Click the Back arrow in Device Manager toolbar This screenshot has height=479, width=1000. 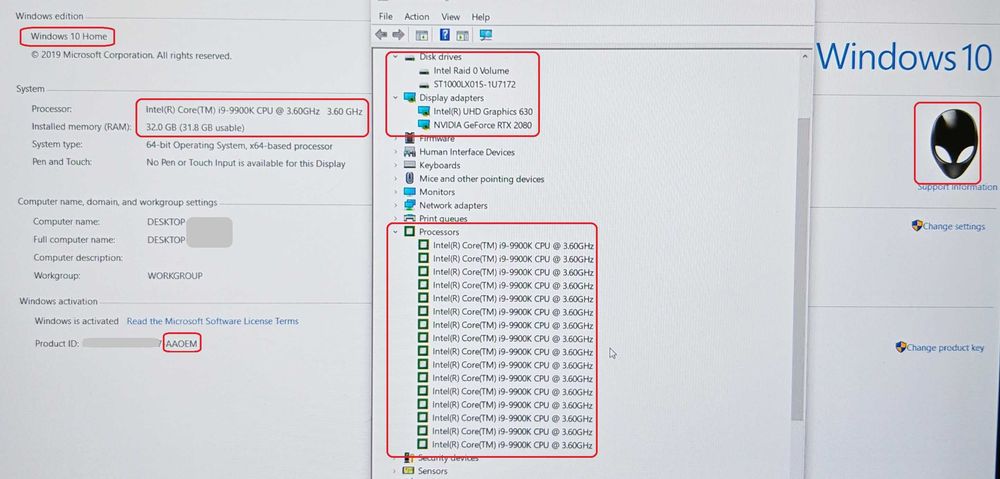tap(381, 34)
